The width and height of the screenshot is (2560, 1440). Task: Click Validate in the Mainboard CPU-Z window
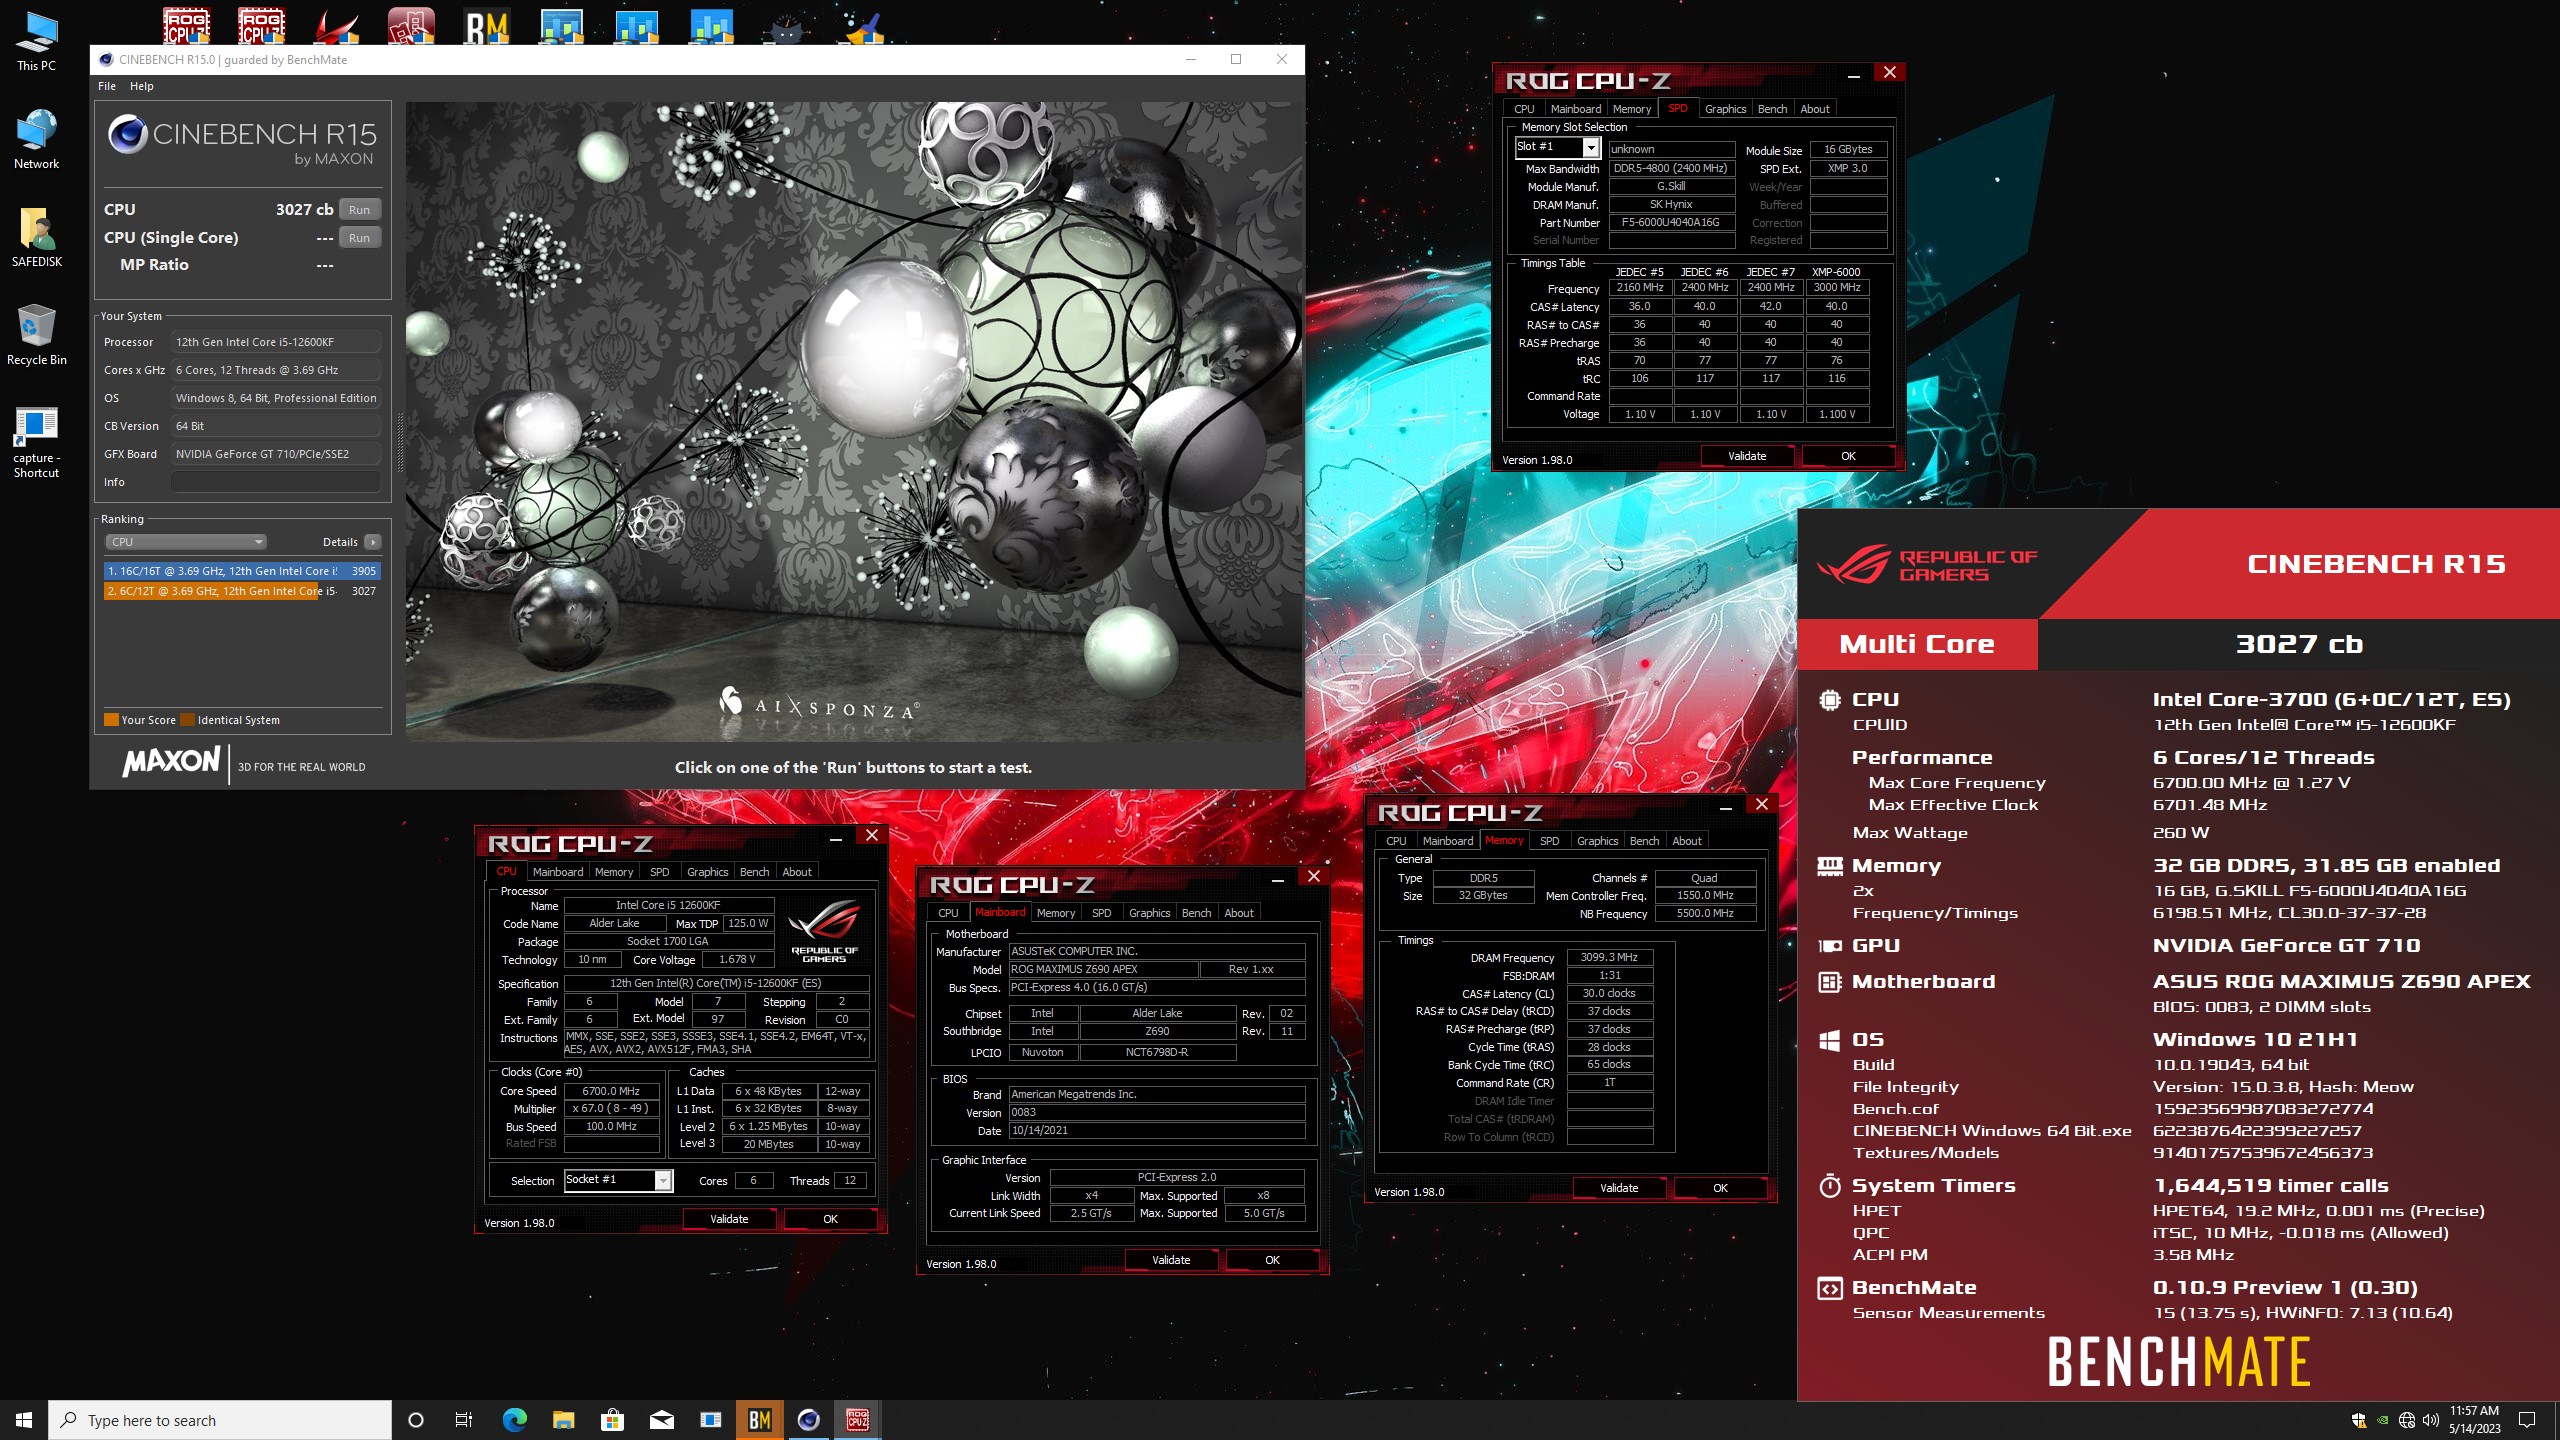[1171, 1260]
